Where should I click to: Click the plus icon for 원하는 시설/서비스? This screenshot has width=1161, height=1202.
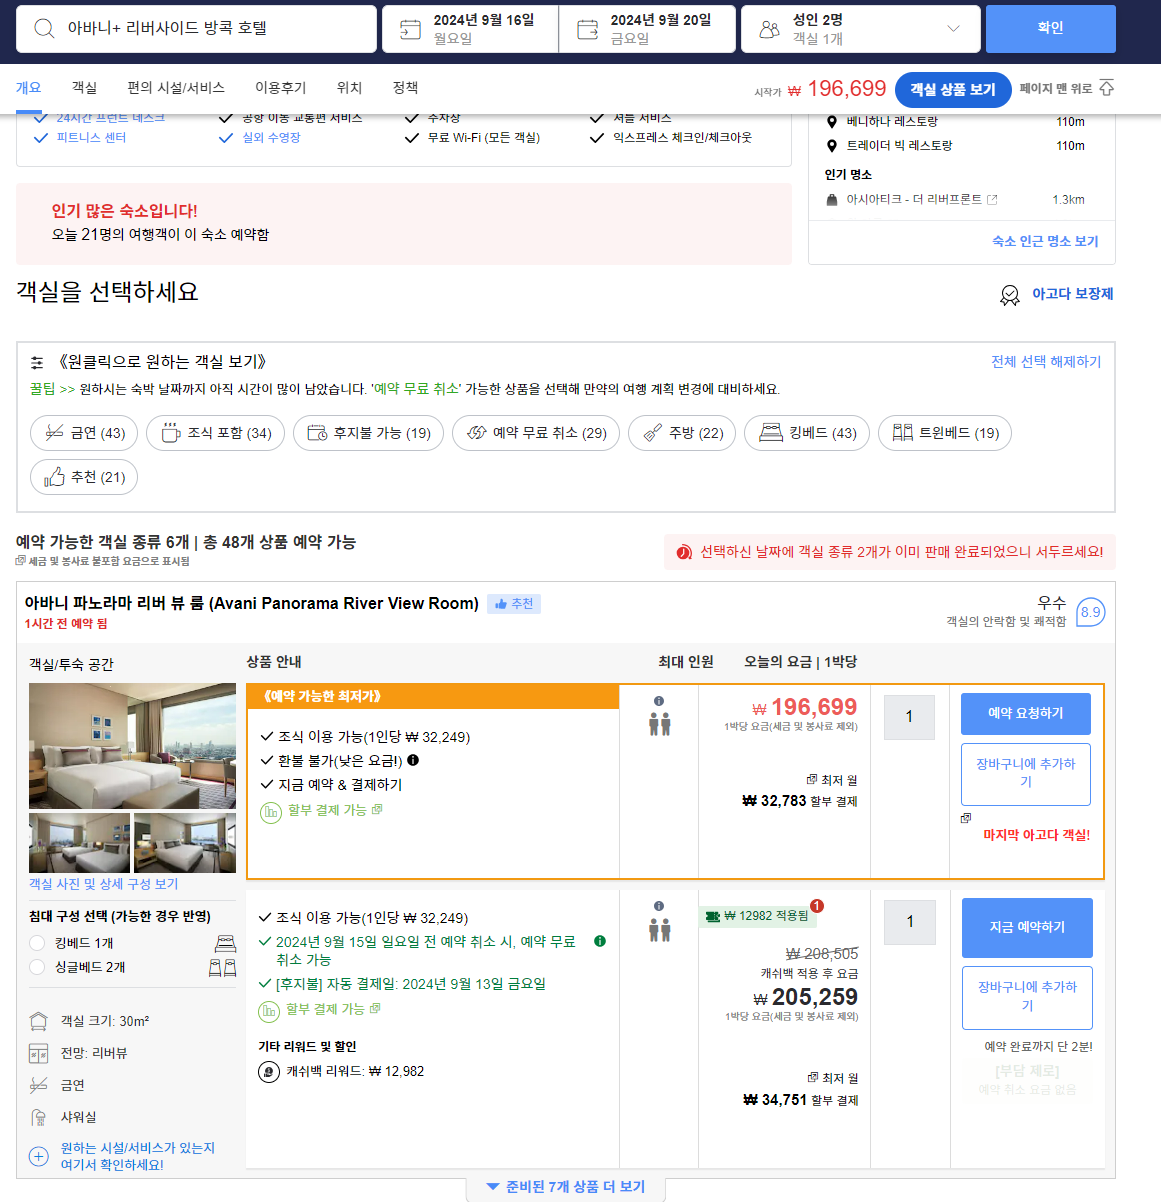click(39, 1156)
